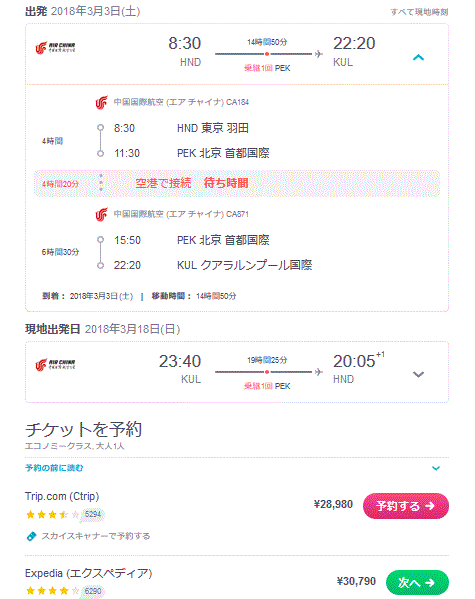Click the Air China icon beside CA871
This screenshot has height=599, width=475.
click(x=102, y=214)
